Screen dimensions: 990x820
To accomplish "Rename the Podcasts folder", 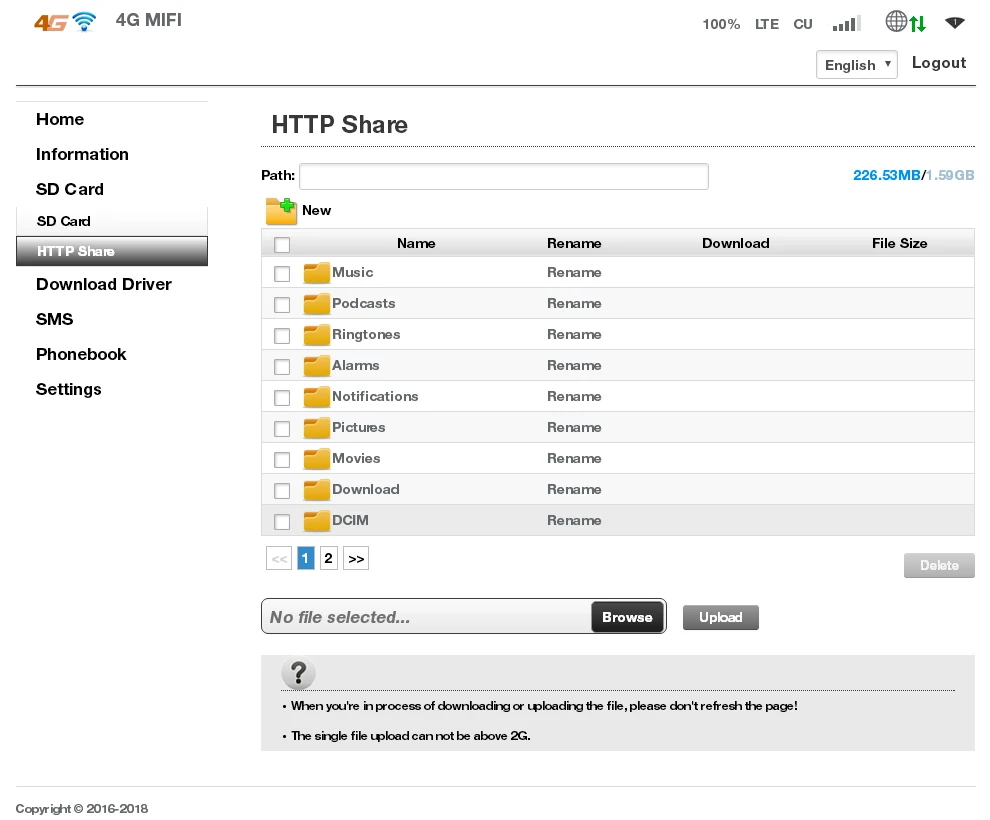I will coord(574,304).
